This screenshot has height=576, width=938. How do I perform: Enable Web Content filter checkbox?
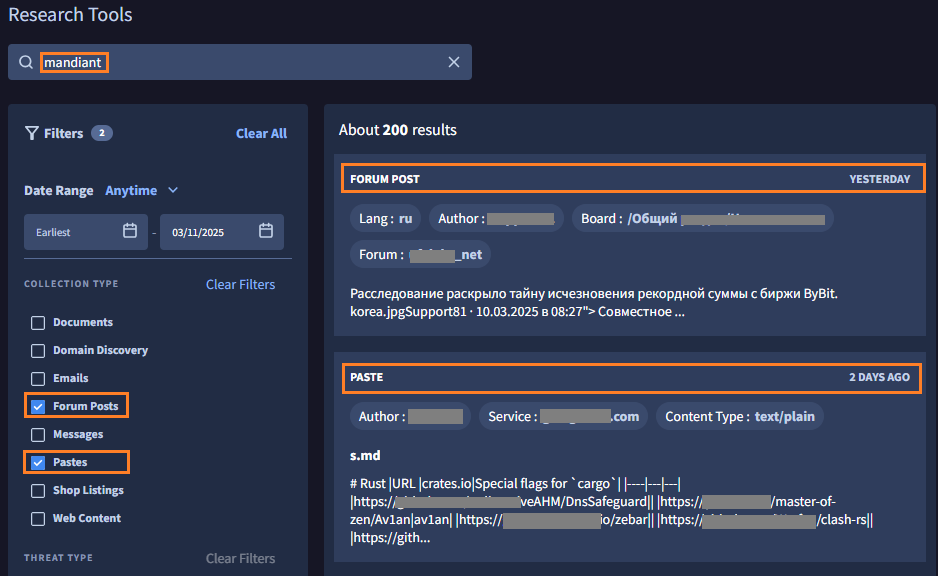38,519
